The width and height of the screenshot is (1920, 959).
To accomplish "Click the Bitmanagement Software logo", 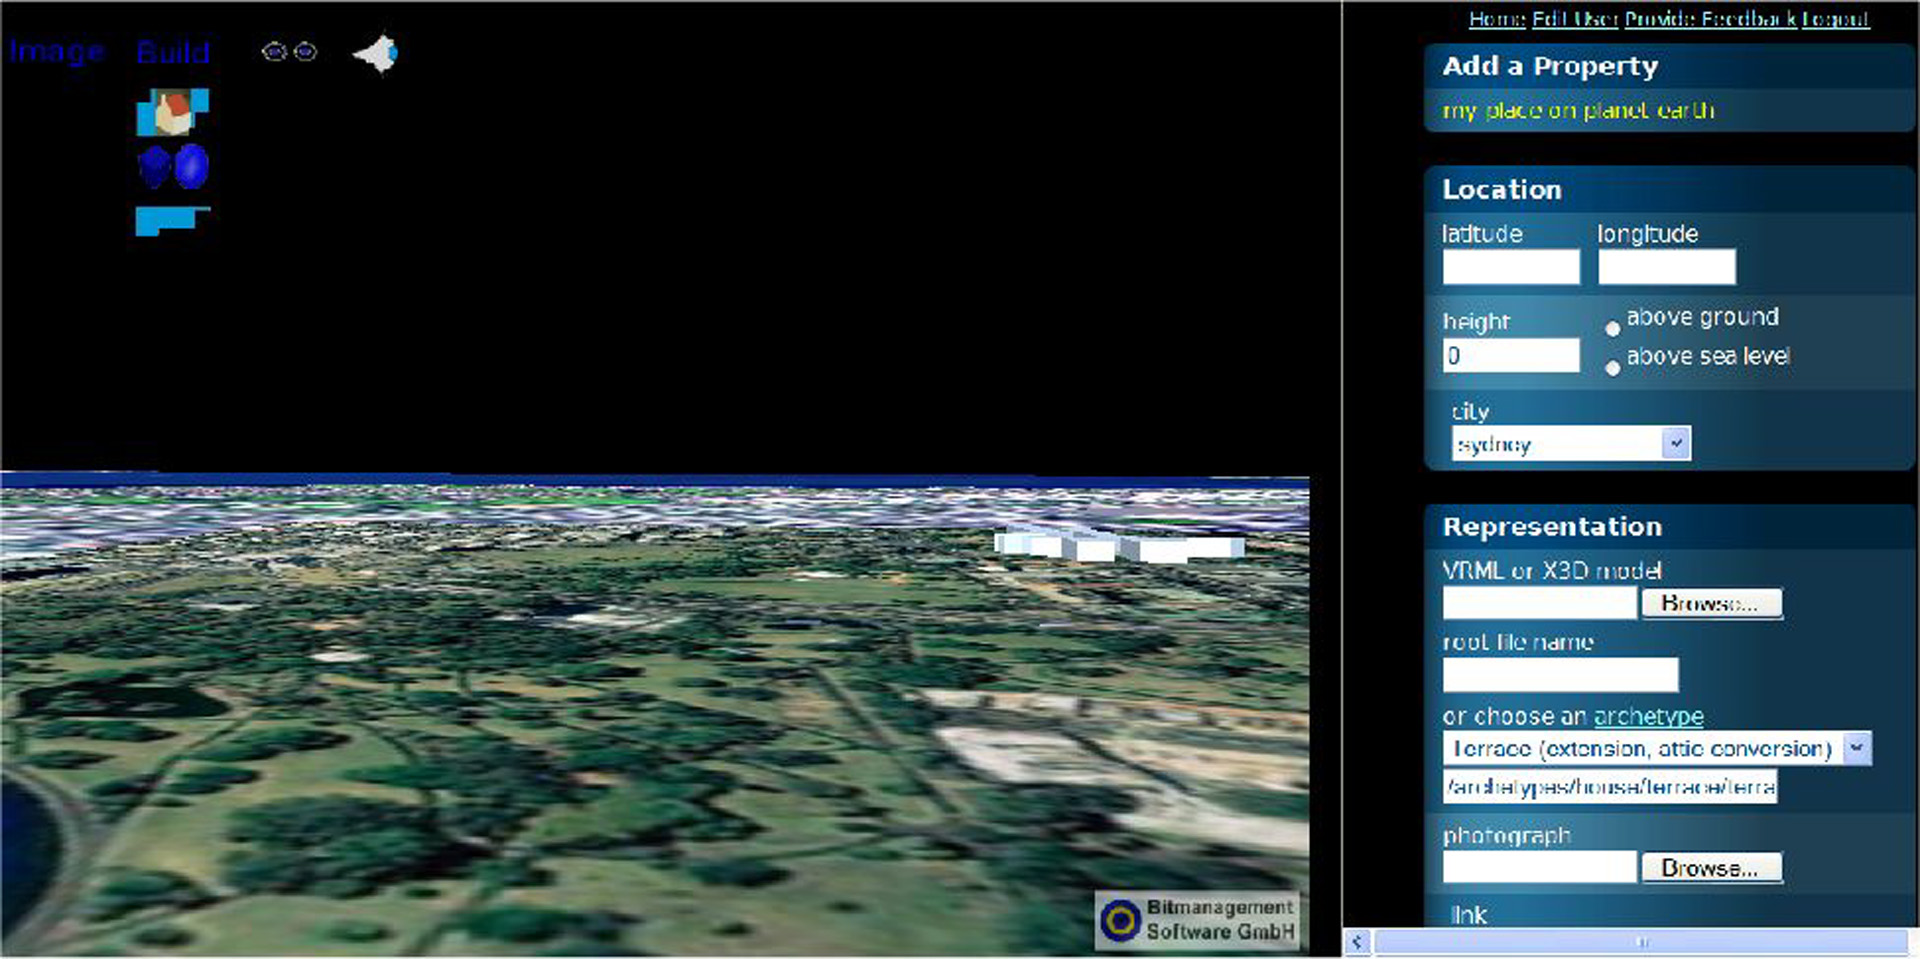I will (x=1196, y=920).
